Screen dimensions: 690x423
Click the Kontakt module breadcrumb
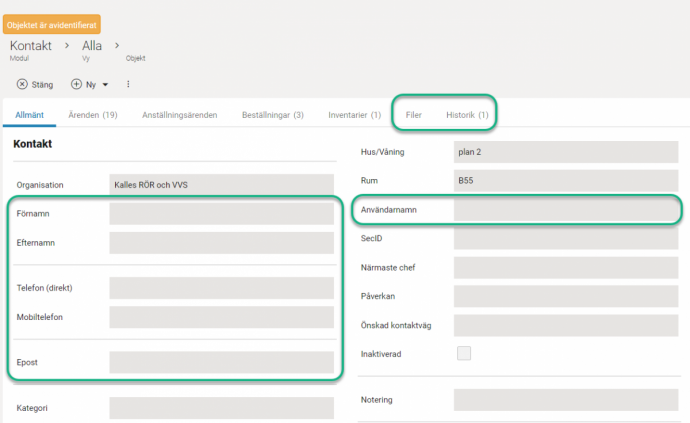pos(30,45)
